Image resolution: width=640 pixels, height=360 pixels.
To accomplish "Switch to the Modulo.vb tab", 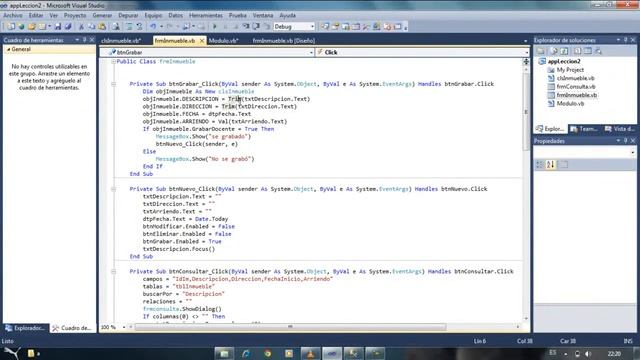I will [223, 41].
